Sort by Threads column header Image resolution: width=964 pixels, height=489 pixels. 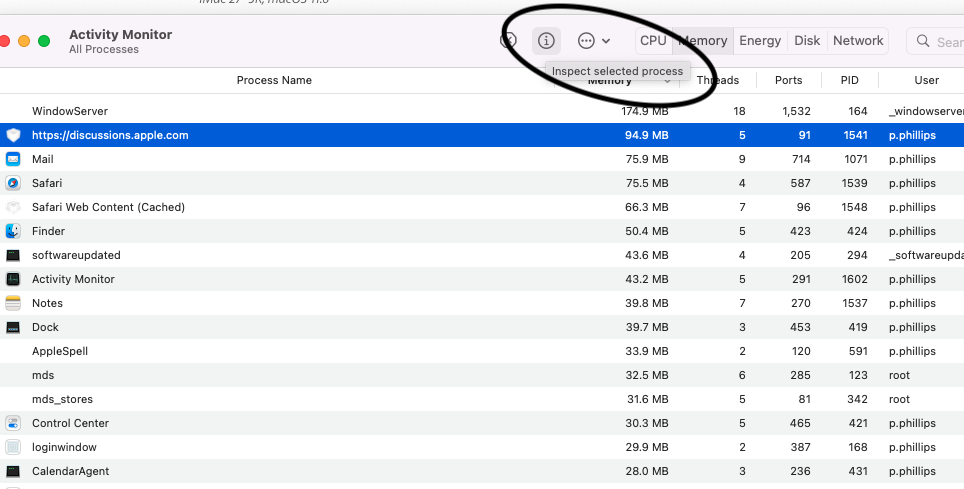coord(717,80)
